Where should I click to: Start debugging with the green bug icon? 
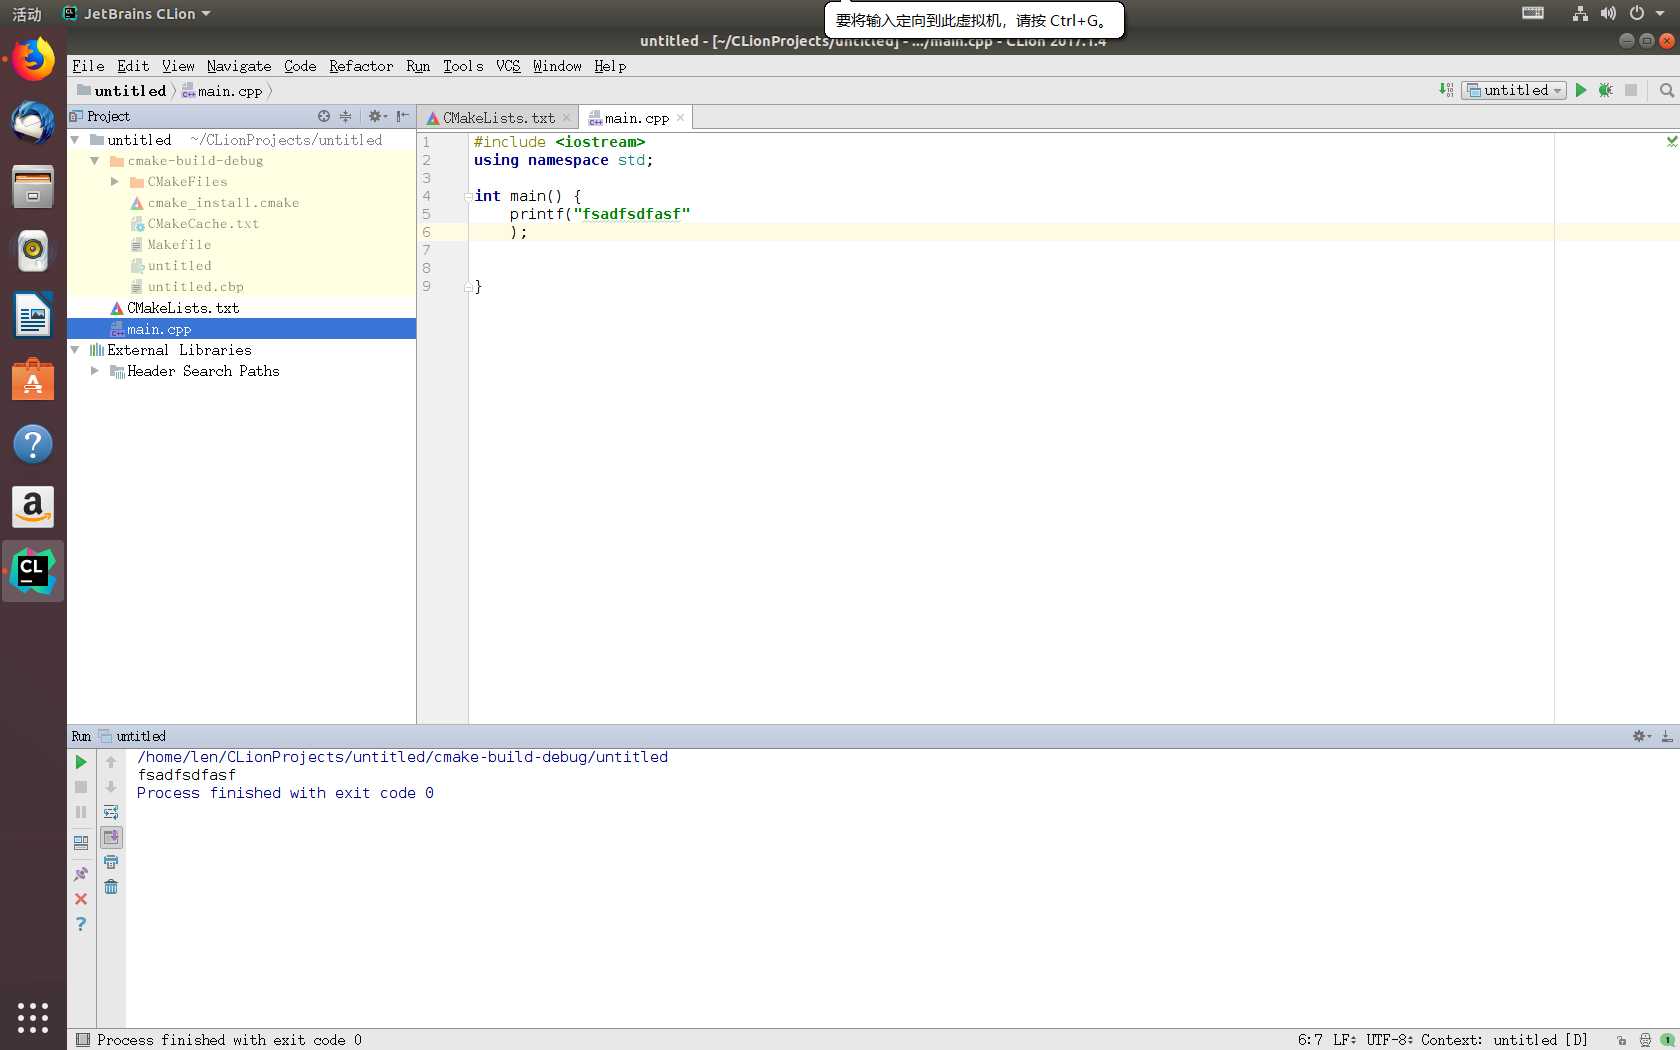(x=1606, y=90)
